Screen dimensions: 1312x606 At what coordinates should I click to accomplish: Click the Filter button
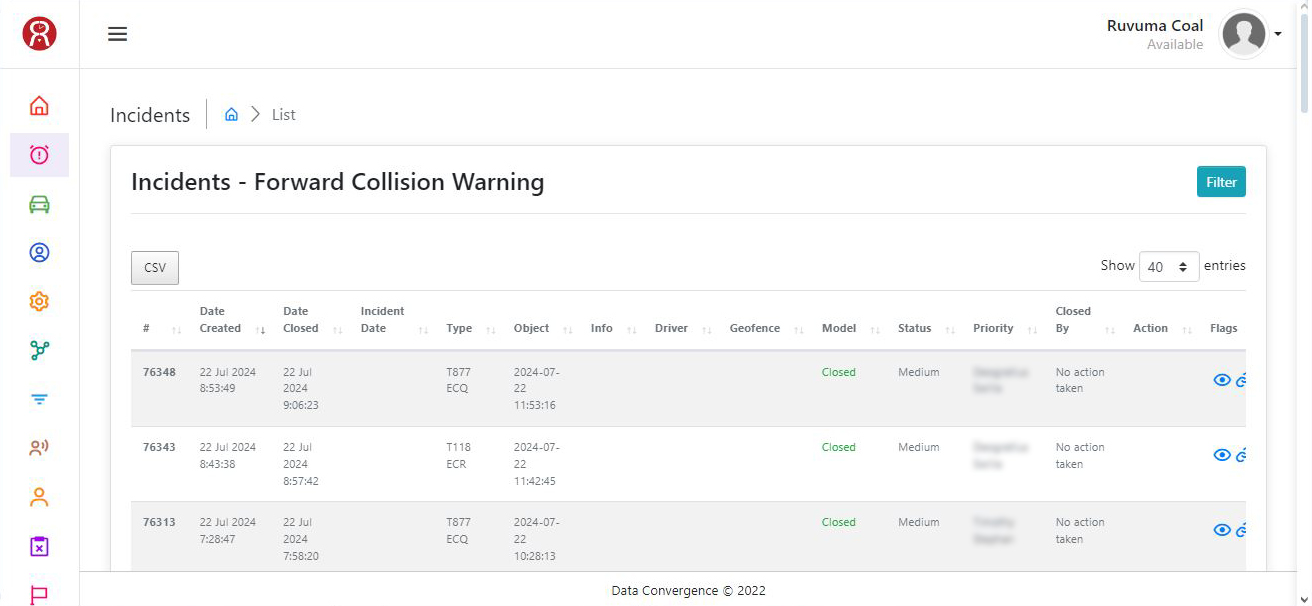click(1220, 182)
